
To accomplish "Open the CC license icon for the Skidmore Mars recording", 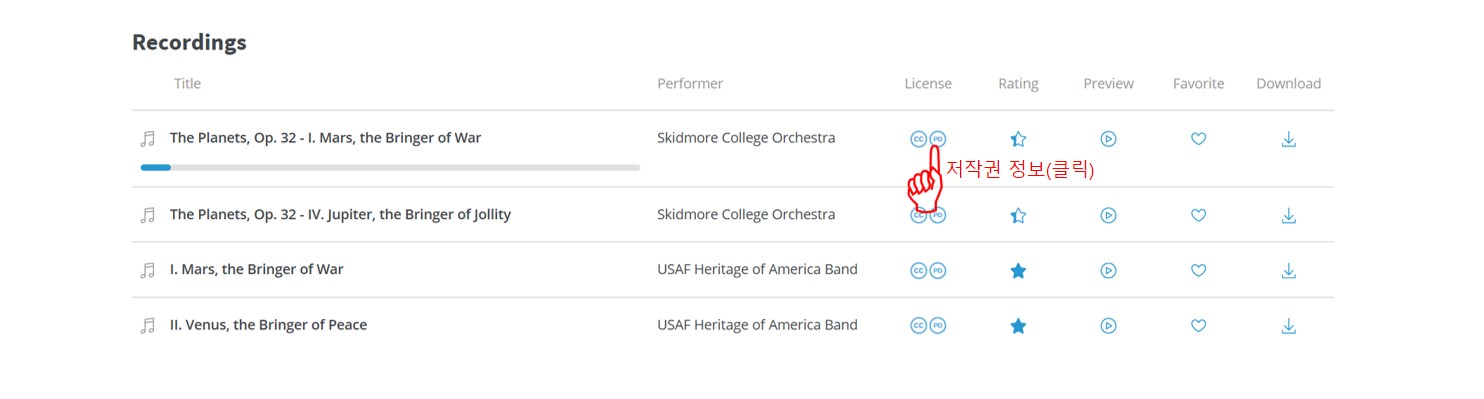I will pos(918,139).
